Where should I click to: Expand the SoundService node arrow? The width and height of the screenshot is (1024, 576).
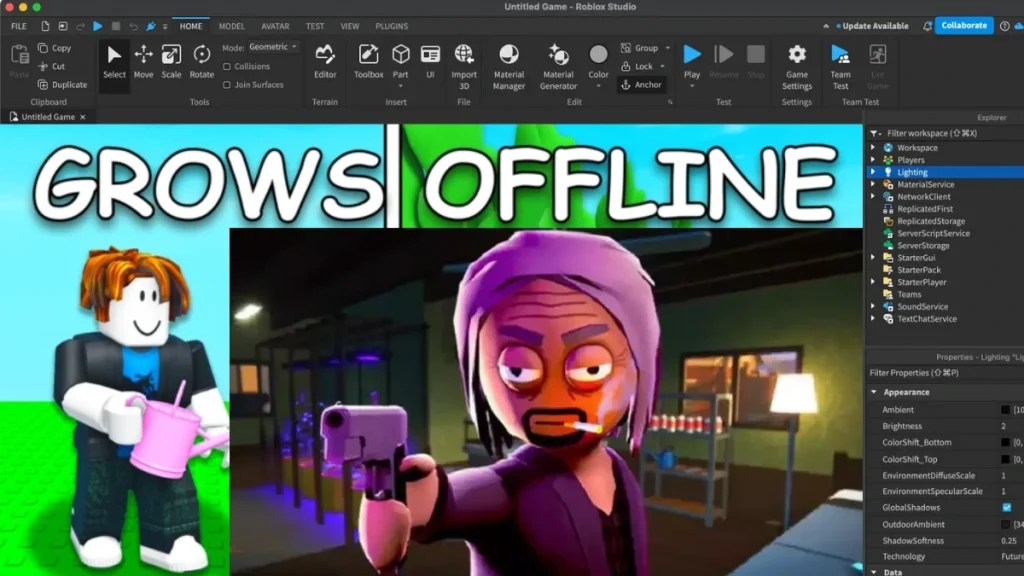click(x=873, y=306)
